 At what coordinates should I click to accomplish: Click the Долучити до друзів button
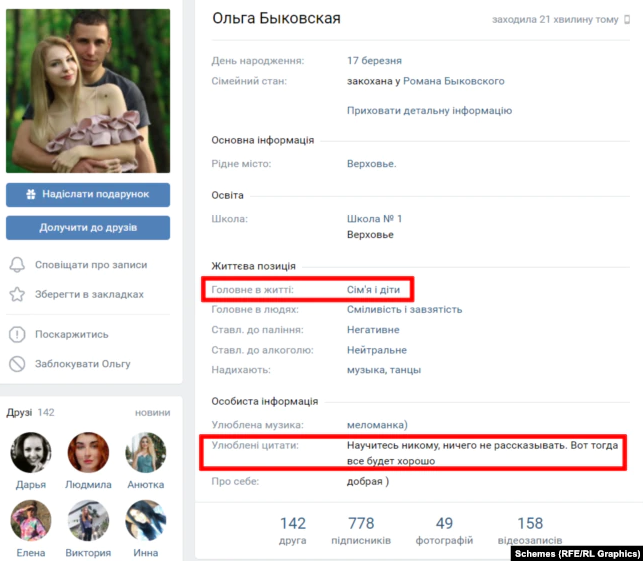point(88,228)
